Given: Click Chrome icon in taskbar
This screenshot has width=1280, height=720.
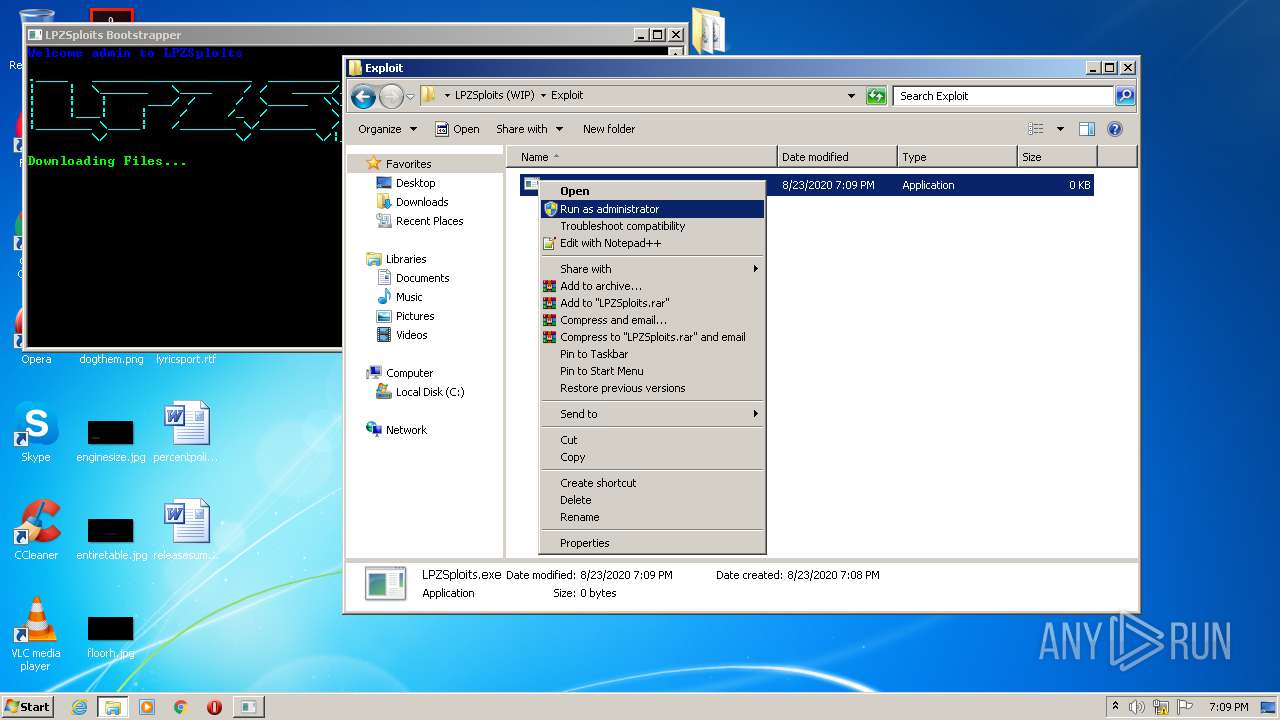Looking at the screenshot, I should (x=181, y=707).
